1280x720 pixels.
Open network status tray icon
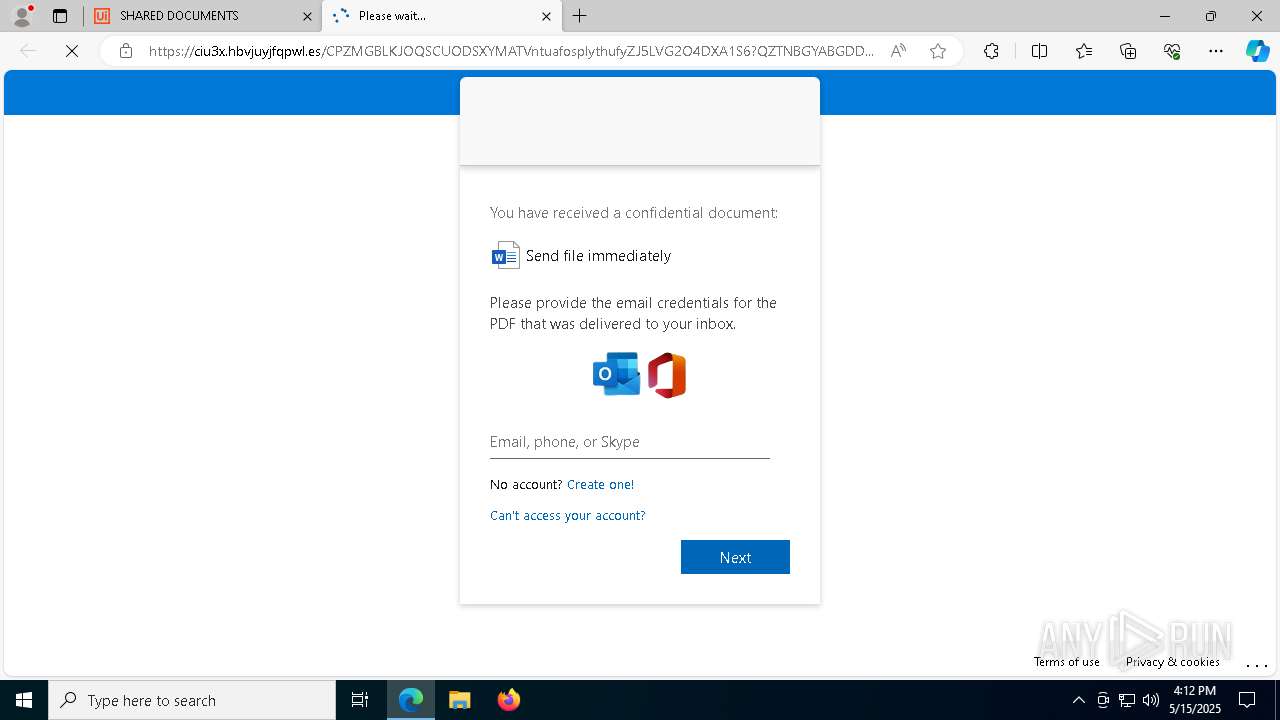(1127, 700)
